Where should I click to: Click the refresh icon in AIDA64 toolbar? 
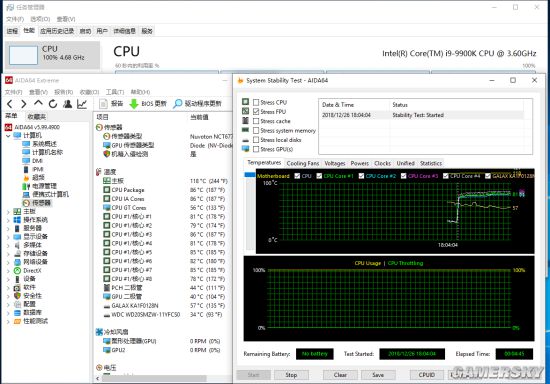(x=53, y=104)
